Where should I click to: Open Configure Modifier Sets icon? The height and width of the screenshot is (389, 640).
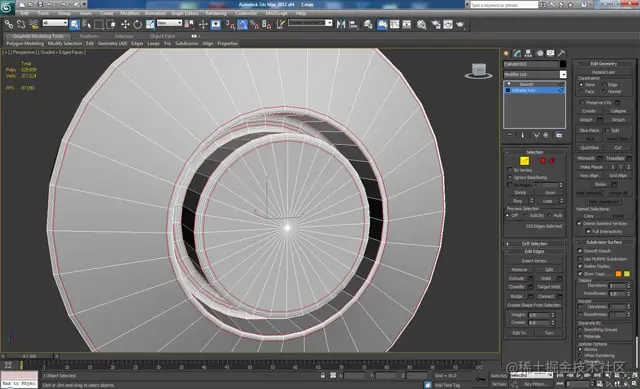[558, 135]
